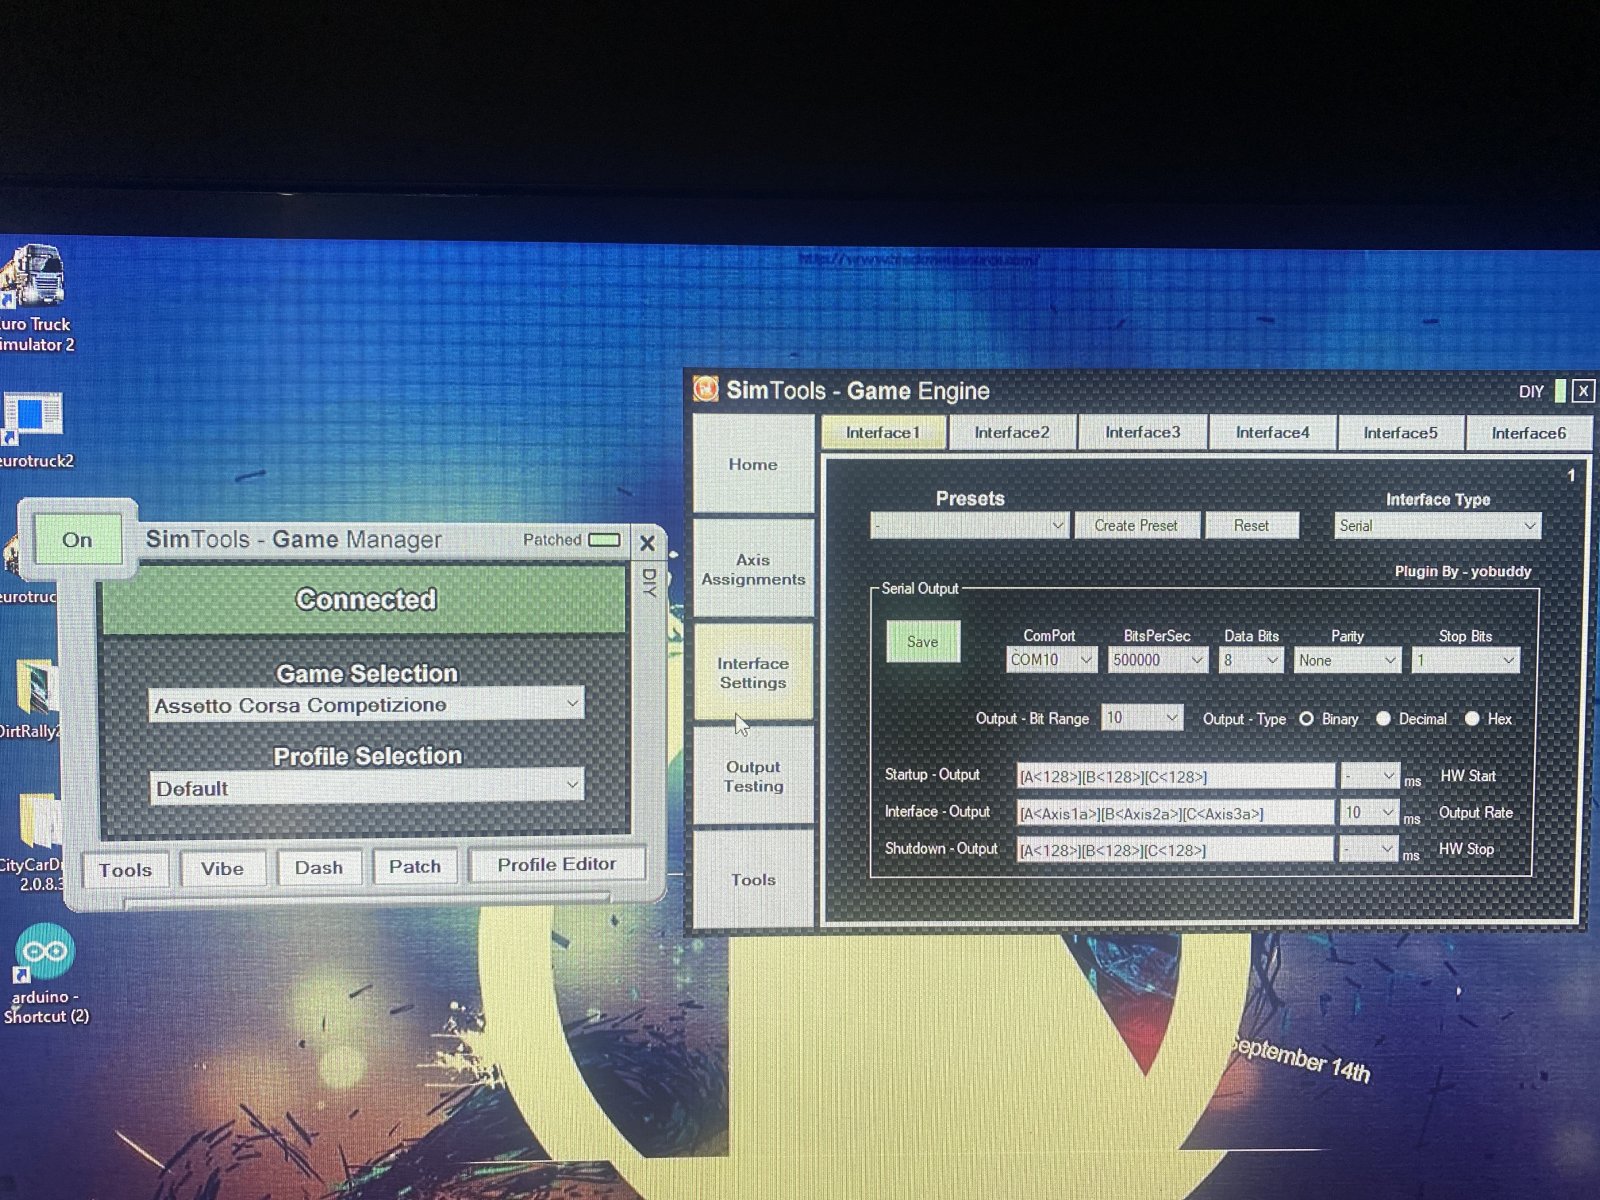Open Stop Bits dropdown showing 1
Image resolution: width=1600 pixels, height=1200 pixels.
click(1465, 660)
